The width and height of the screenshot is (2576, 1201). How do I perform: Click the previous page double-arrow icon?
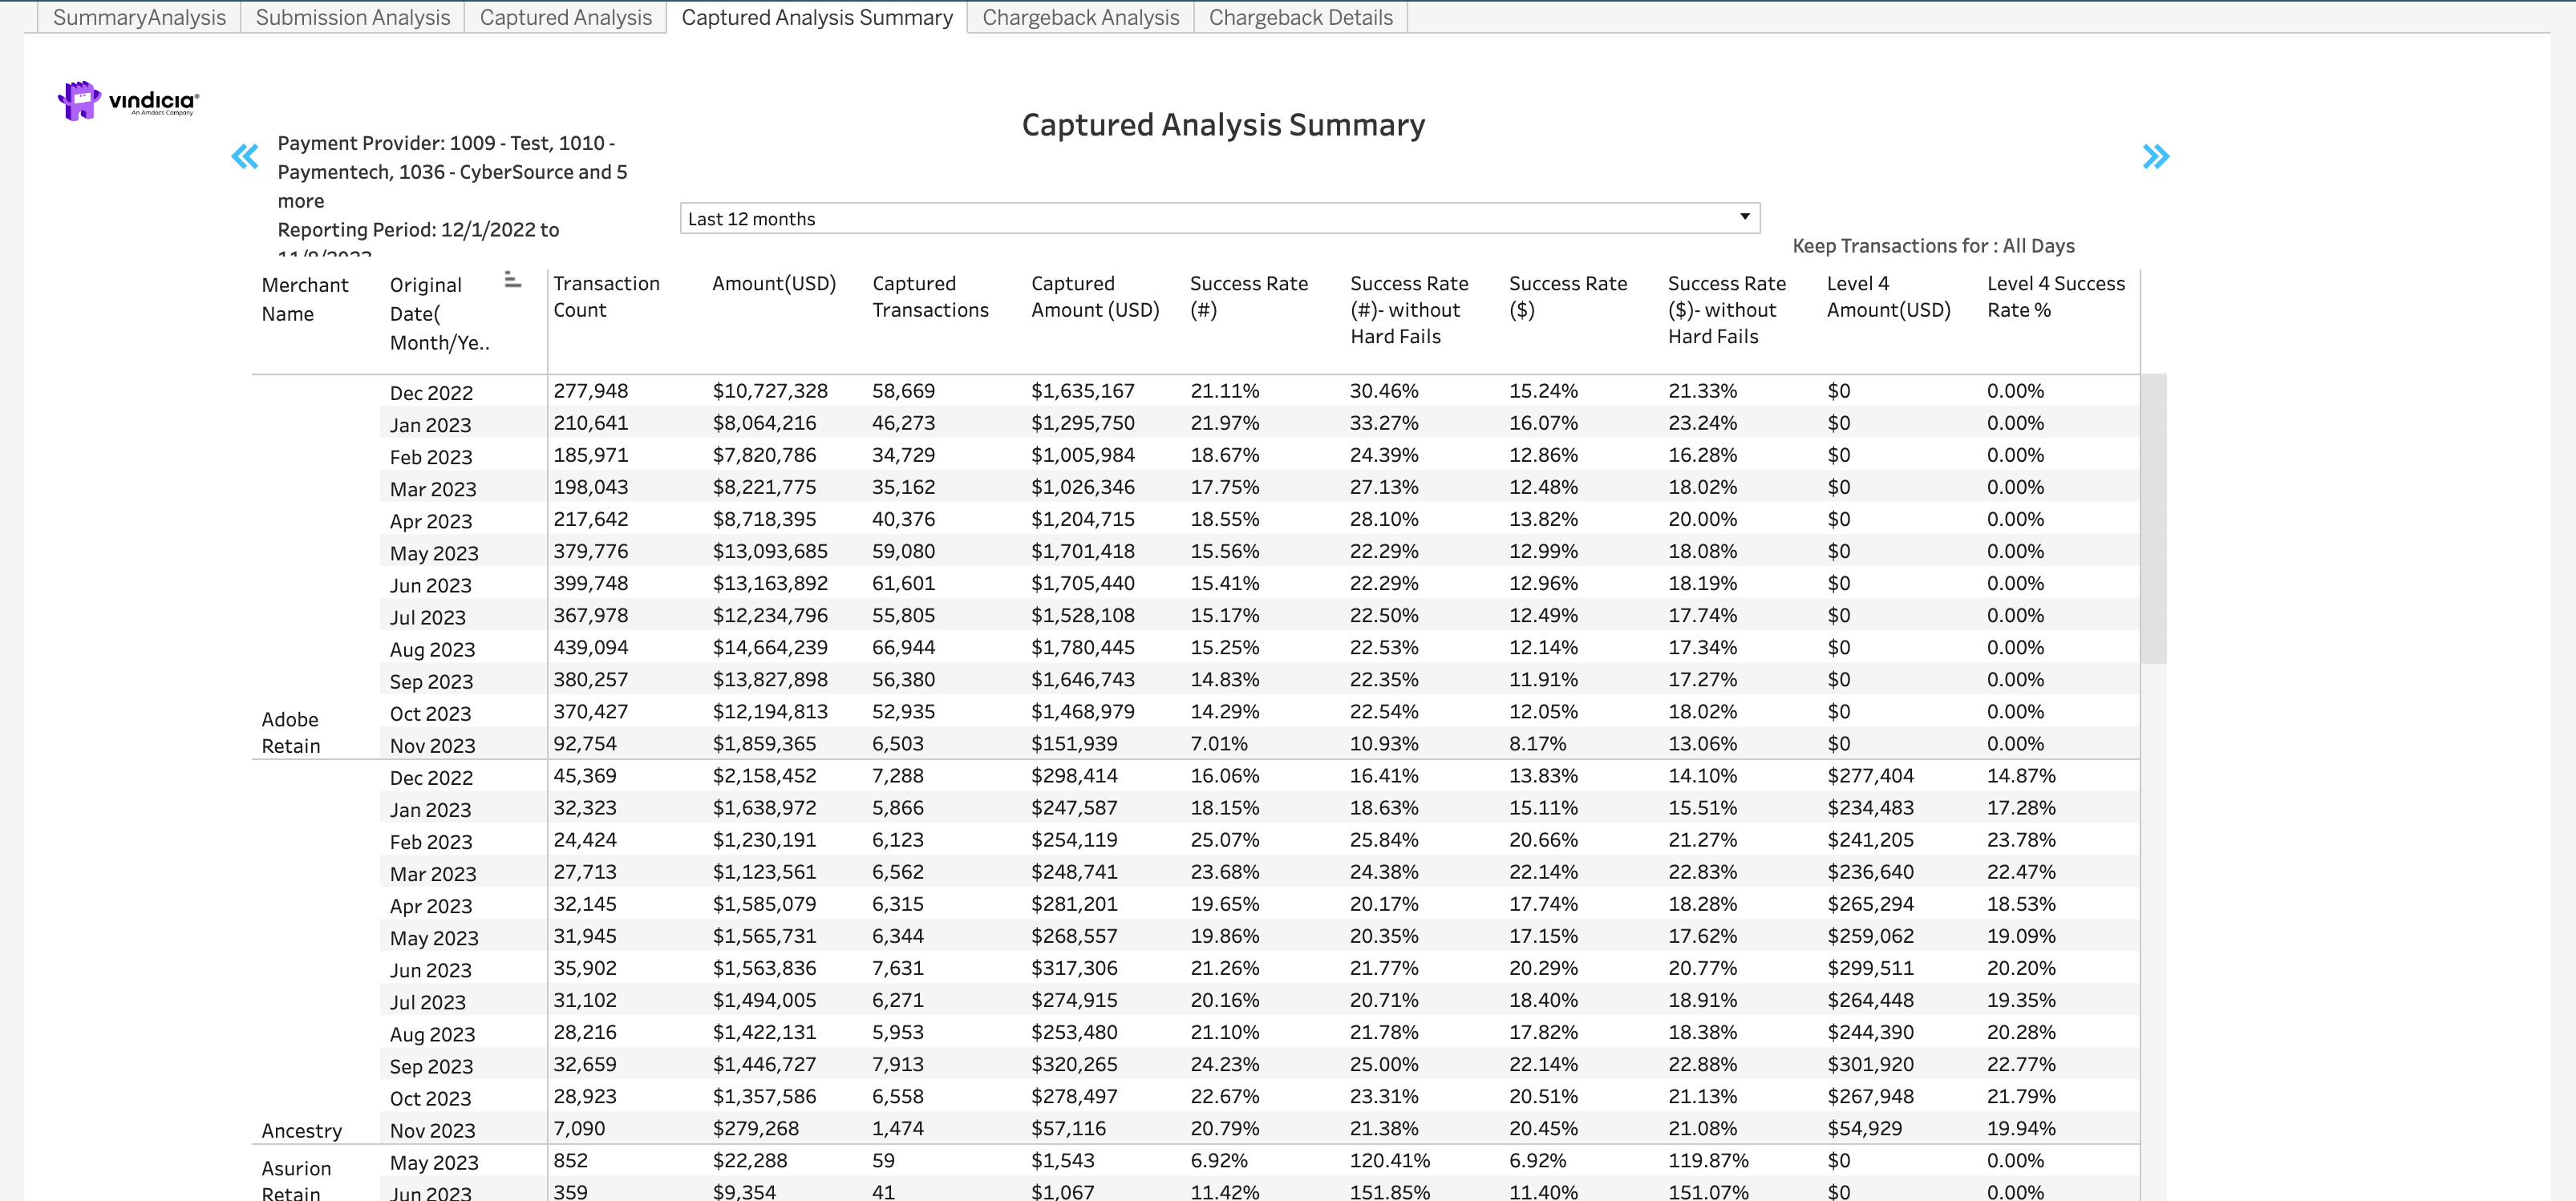coord(245,157)
